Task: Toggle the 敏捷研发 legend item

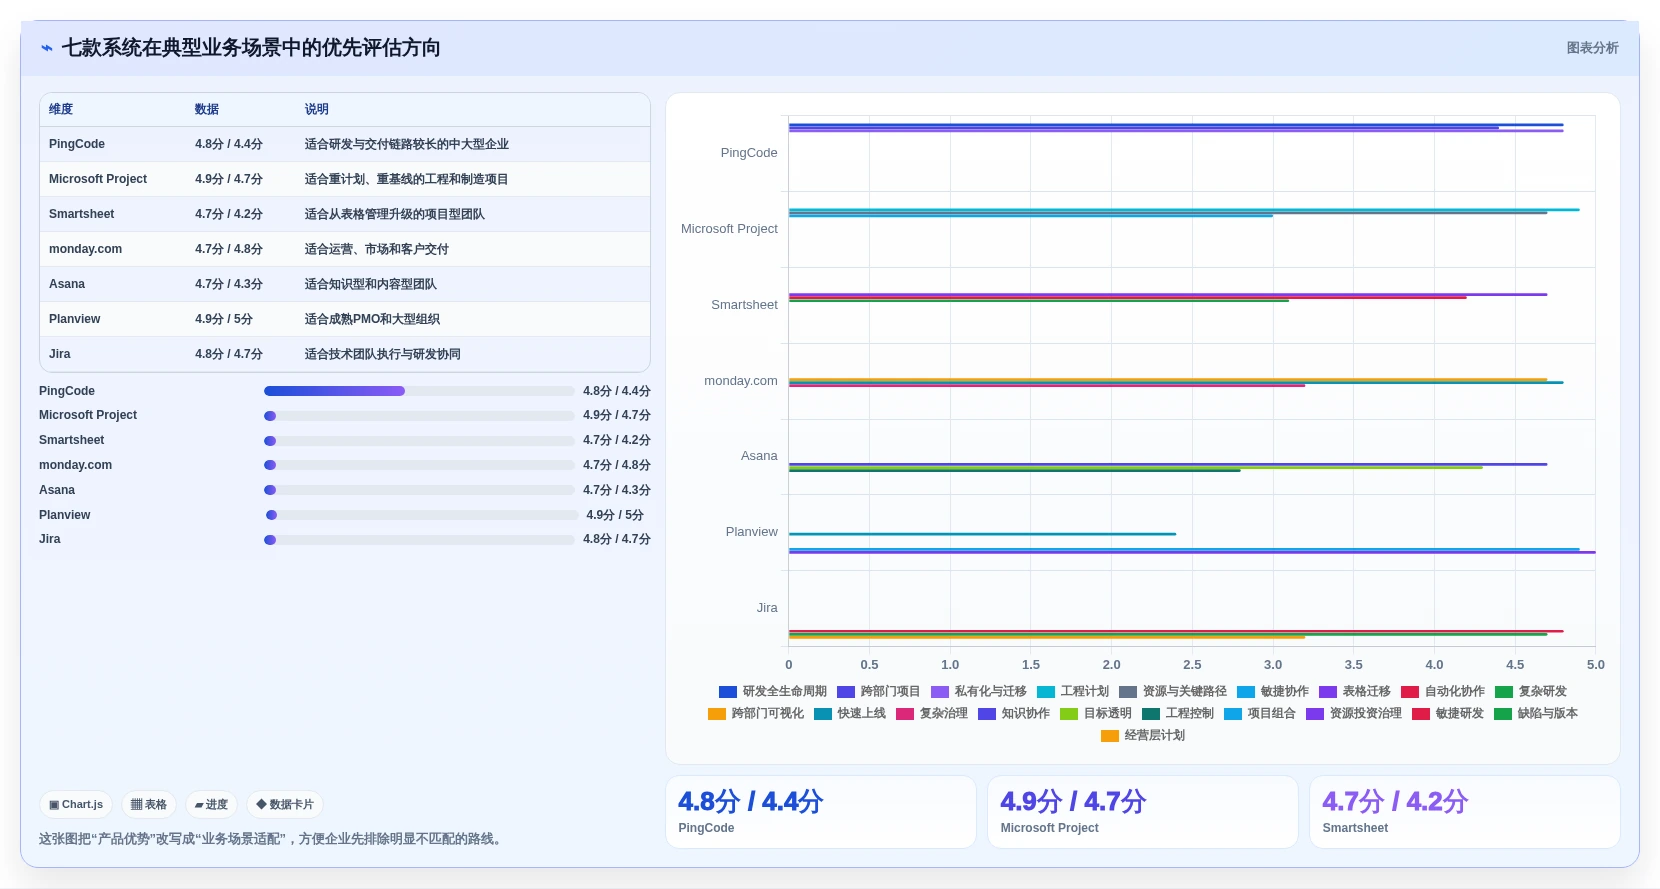Action: coord(1448,713)
